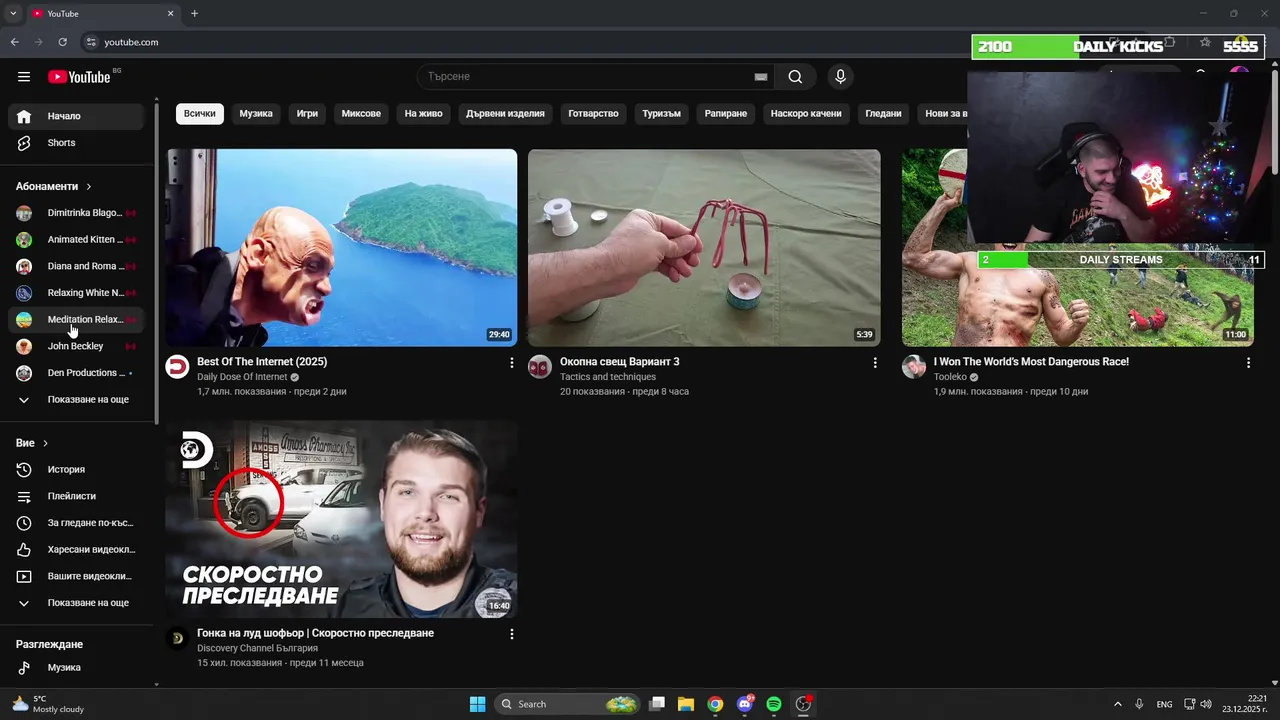Click the Tooleko channel avatar
This screenshot has width=1280, height=720.
(914, 367)
